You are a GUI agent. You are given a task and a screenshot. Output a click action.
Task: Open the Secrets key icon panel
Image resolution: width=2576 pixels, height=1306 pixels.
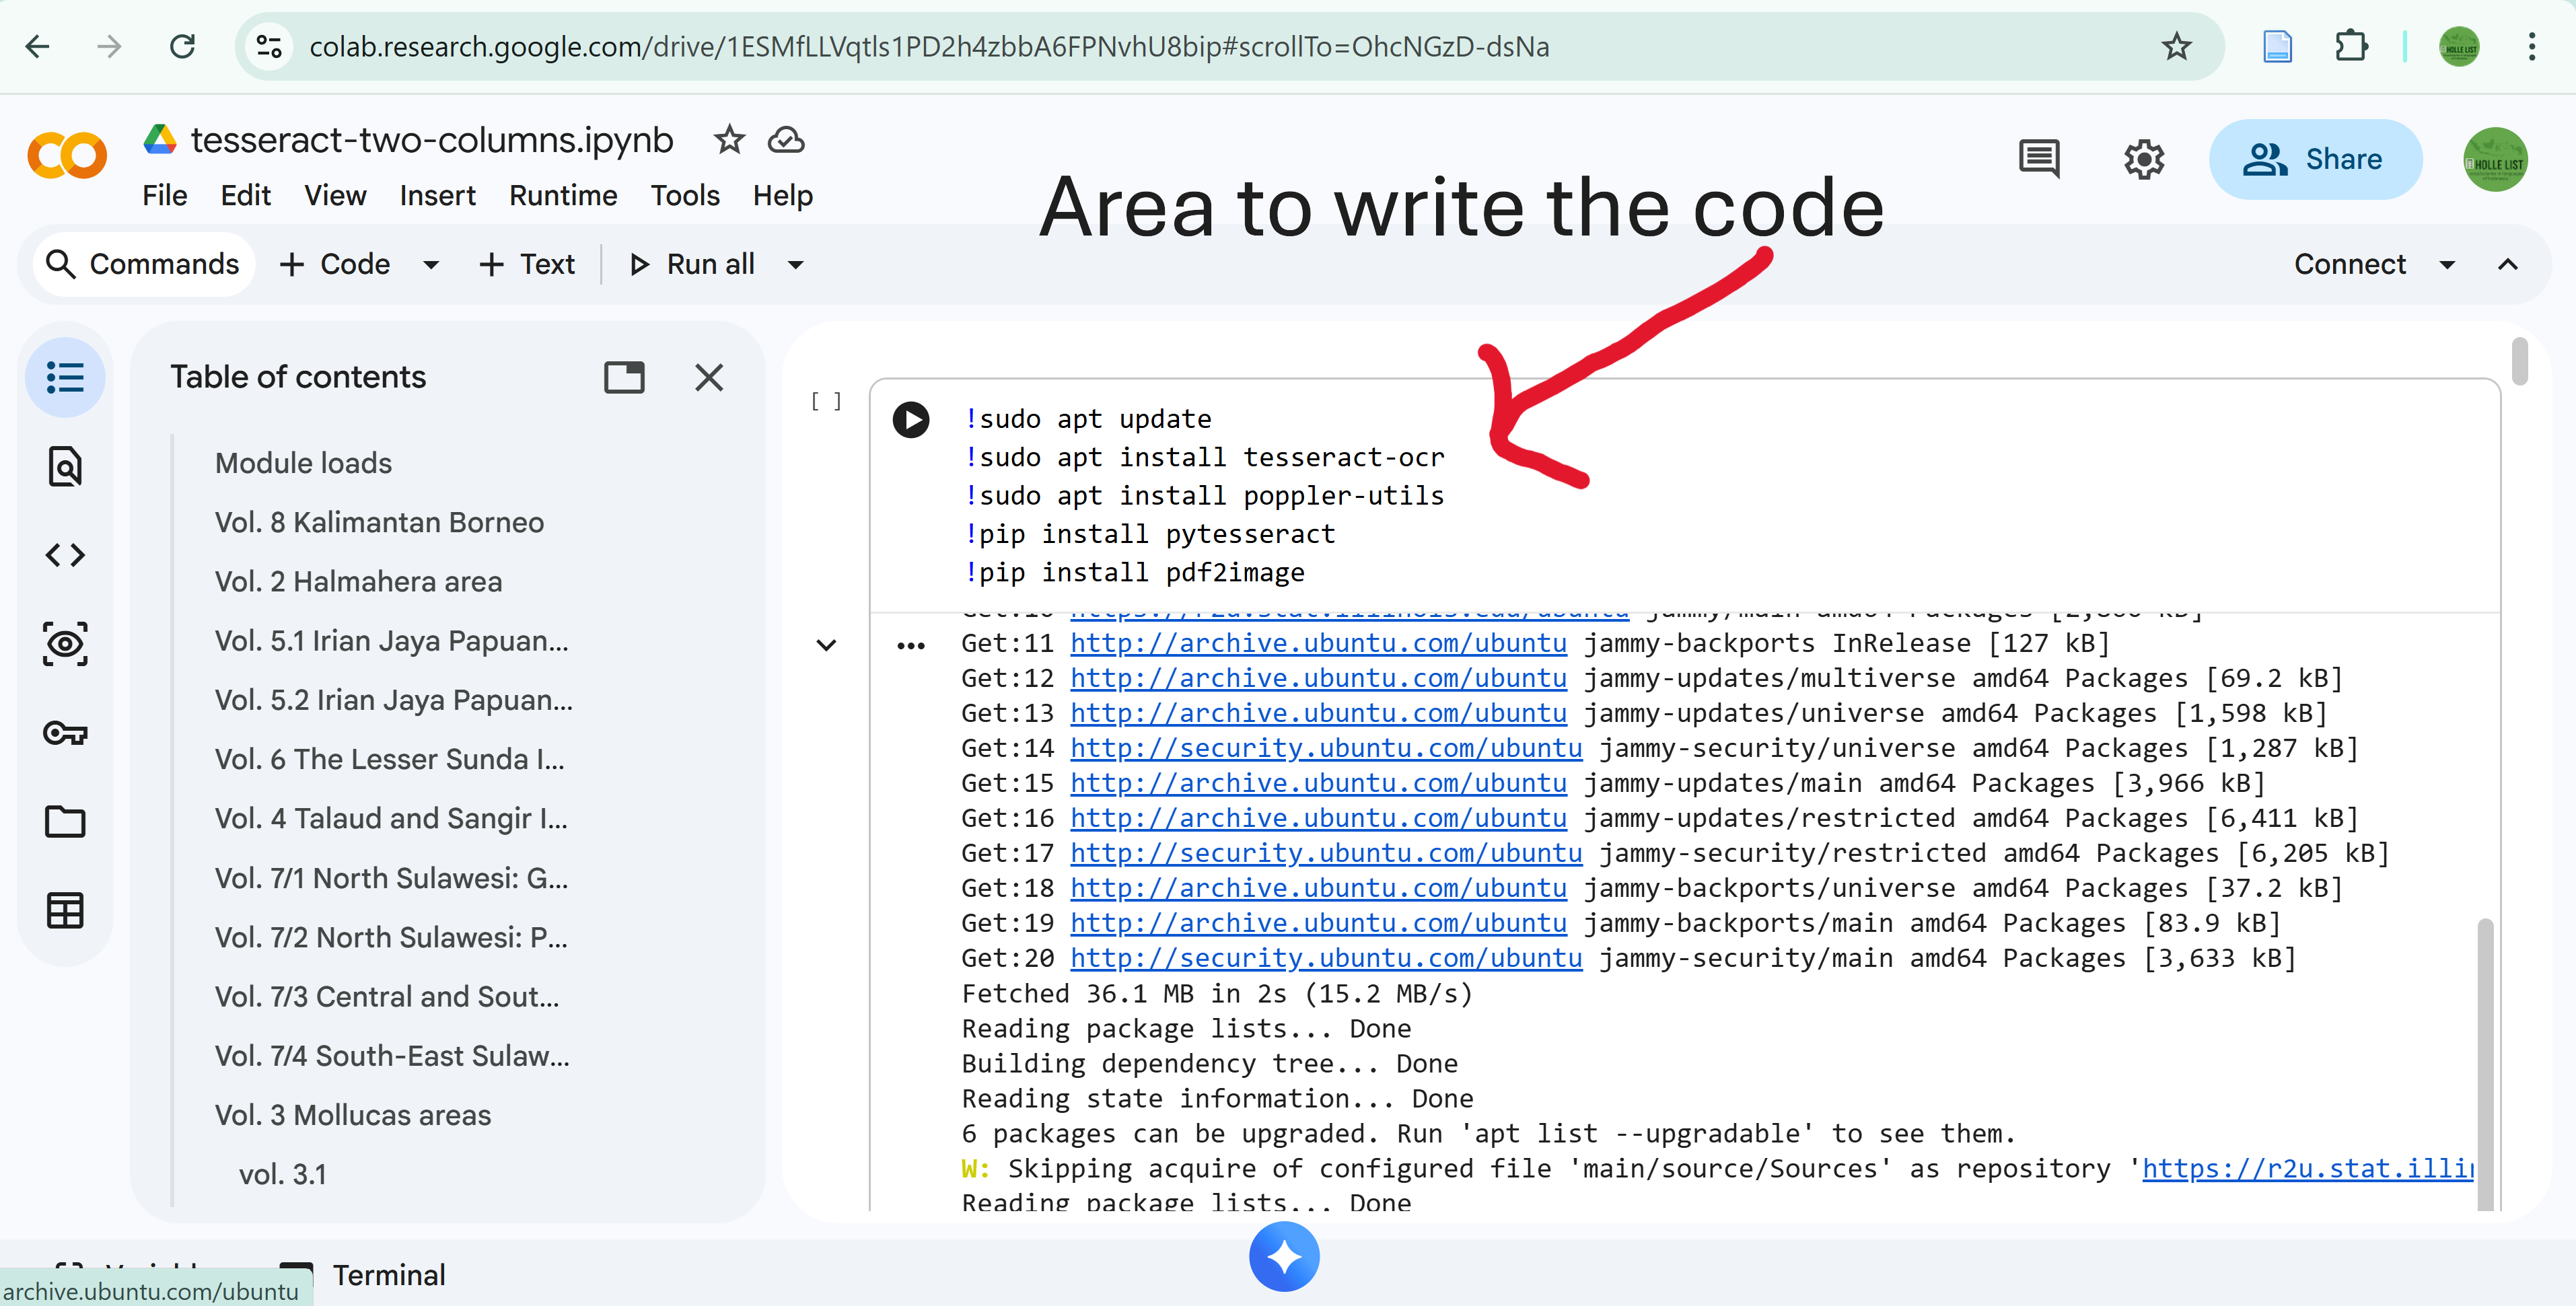click(65, 733)
